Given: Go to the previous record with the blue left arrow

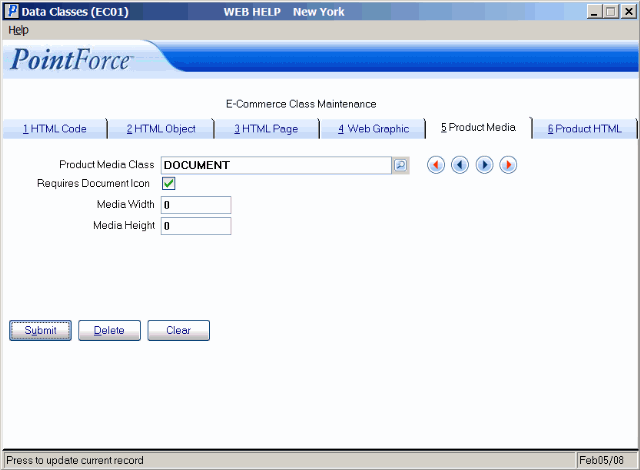Looking at the screenshot, I should (460, 165).
